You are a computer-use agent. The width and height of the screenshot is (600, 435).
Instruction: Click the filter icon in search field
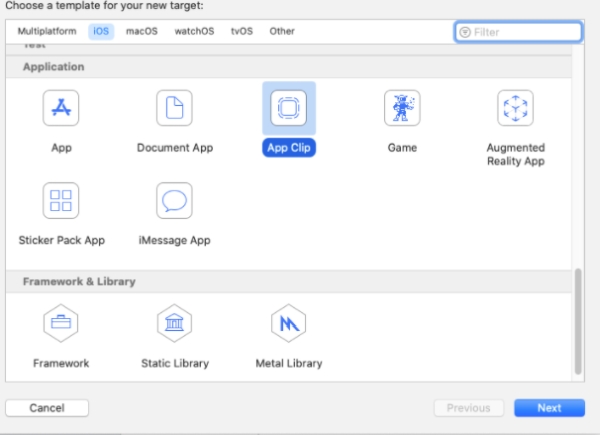tap(465, 32)
